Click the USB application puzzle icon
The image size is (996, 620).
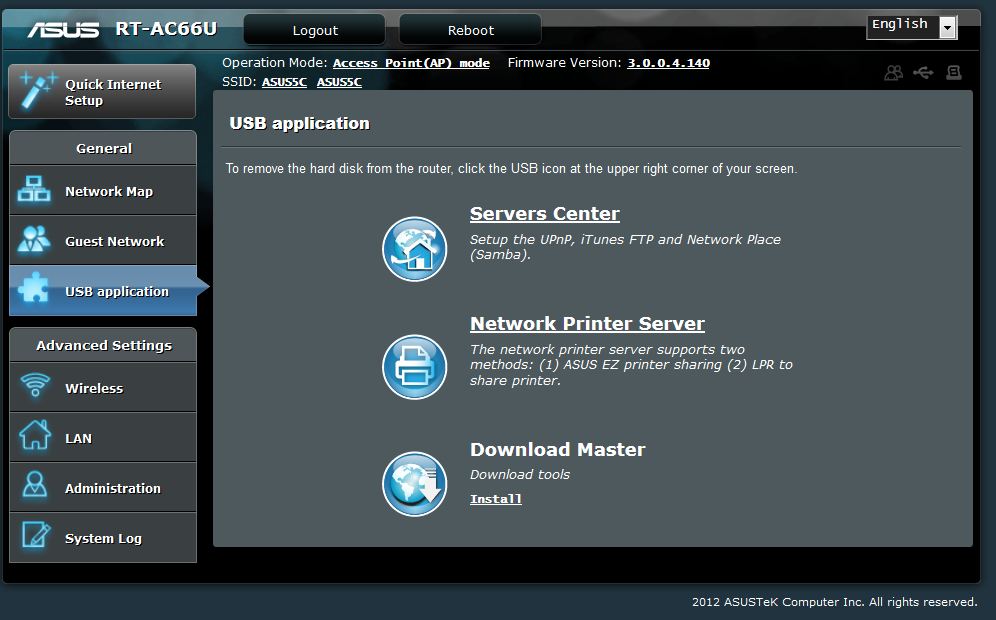click(x=34, y=287)
